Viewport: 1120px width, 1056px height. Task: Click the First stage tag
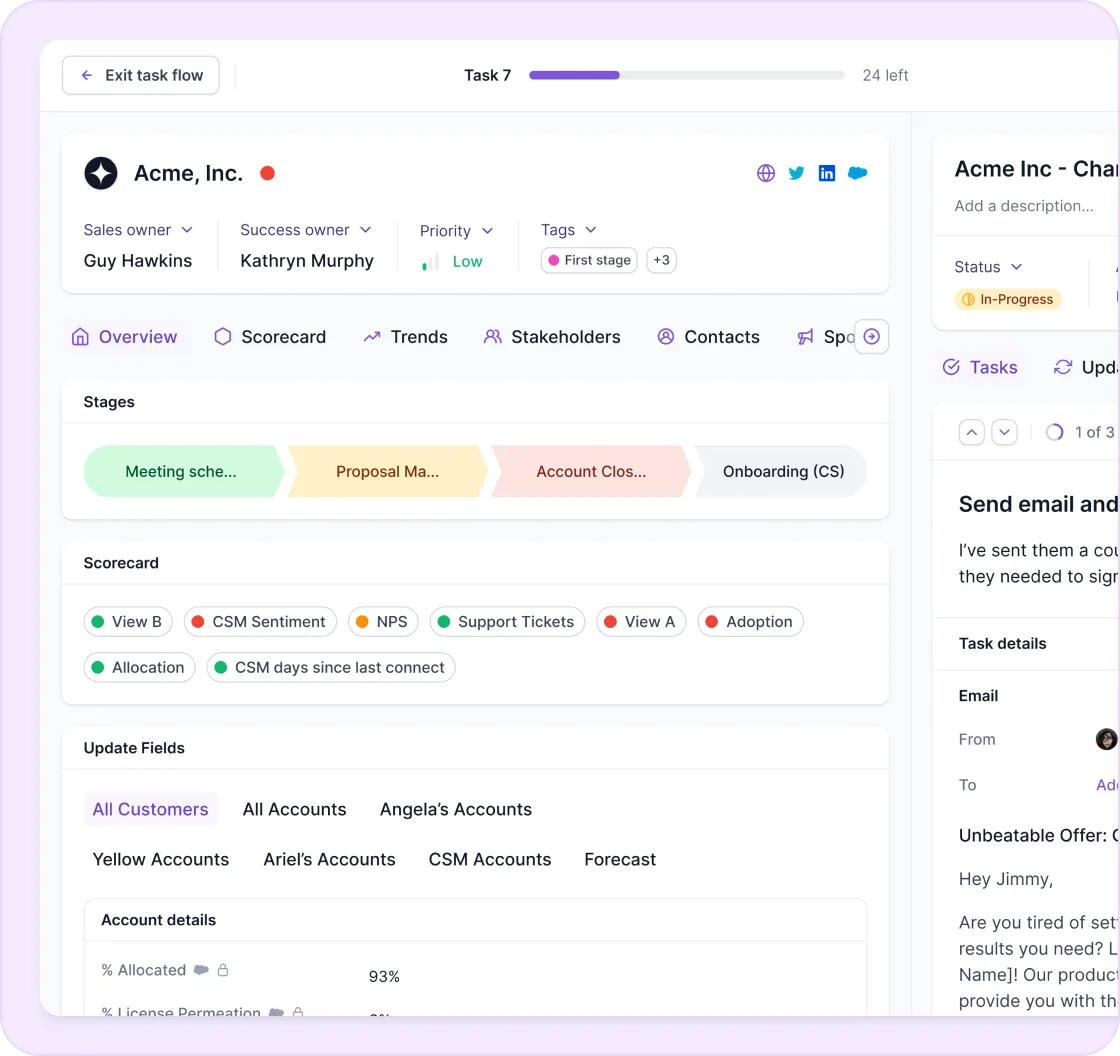589,260
